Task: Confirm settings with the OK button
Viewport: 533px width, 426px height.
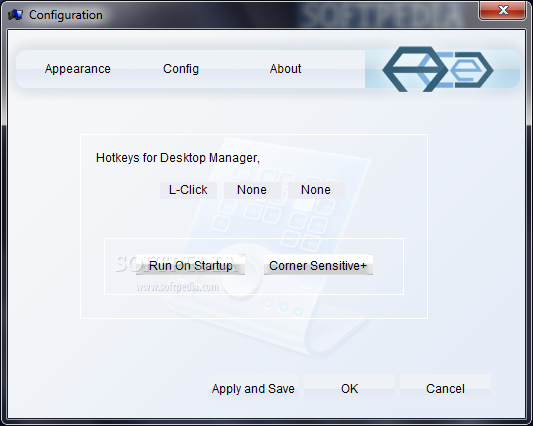Action: click(x=349, y=389)
